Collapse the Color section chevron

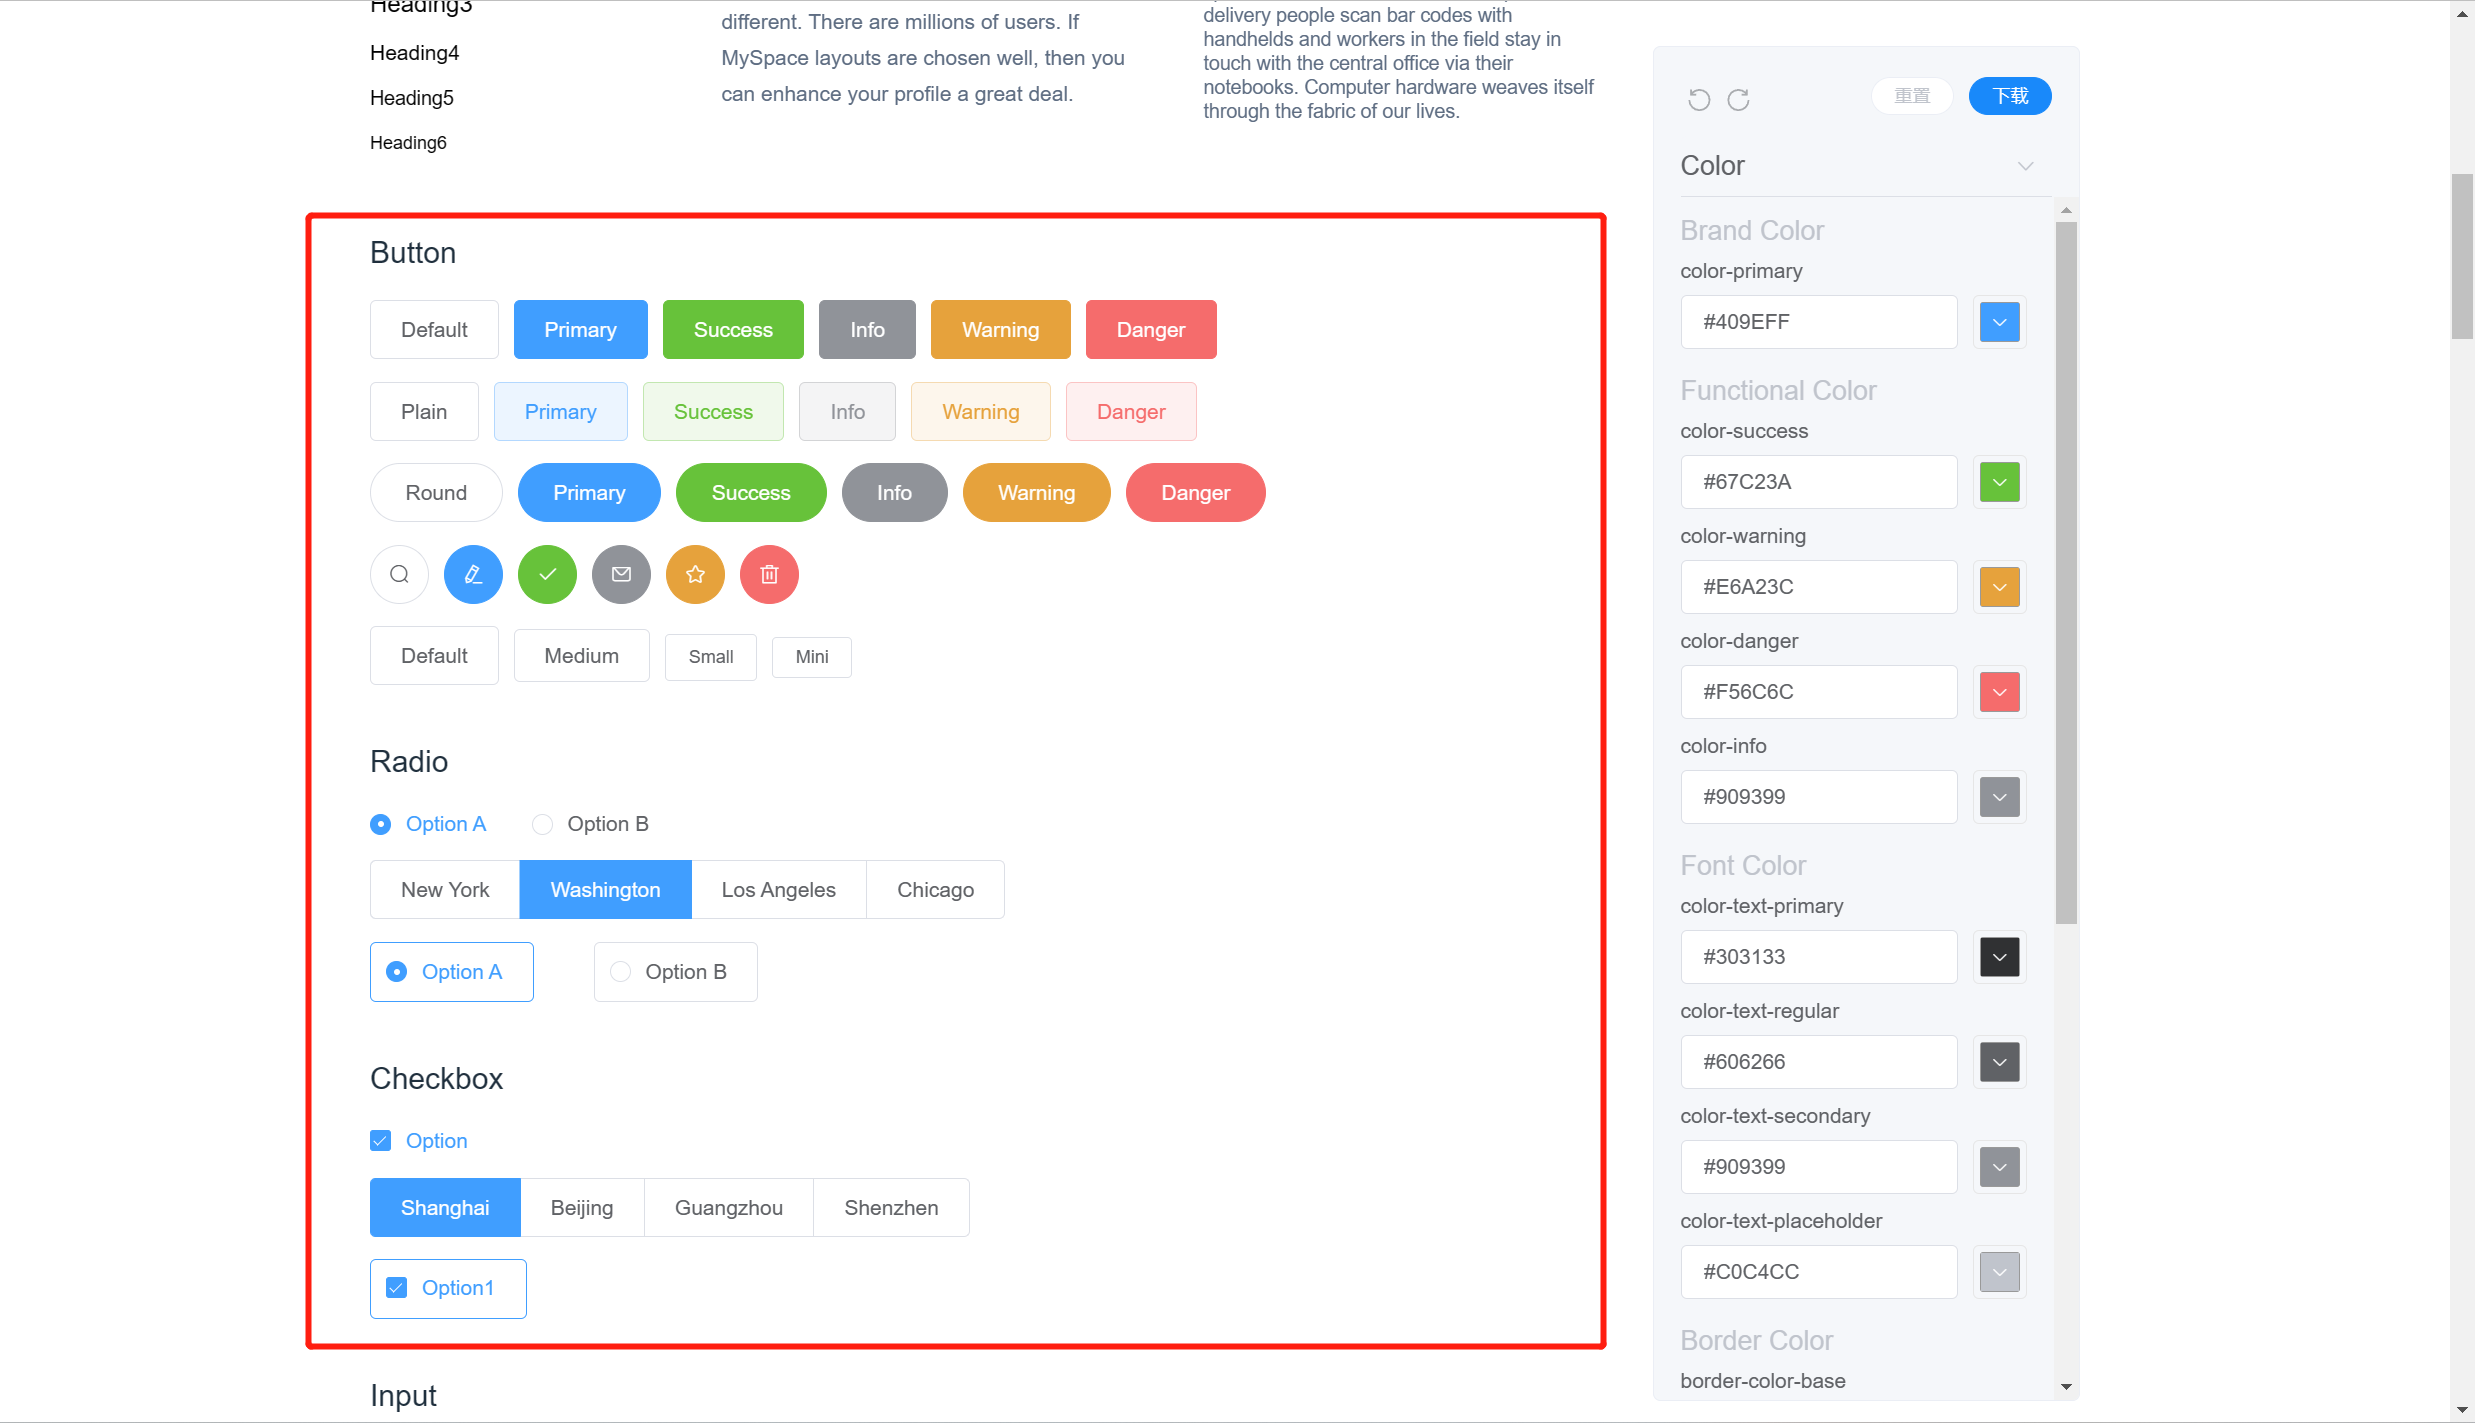click(2025, 166)
